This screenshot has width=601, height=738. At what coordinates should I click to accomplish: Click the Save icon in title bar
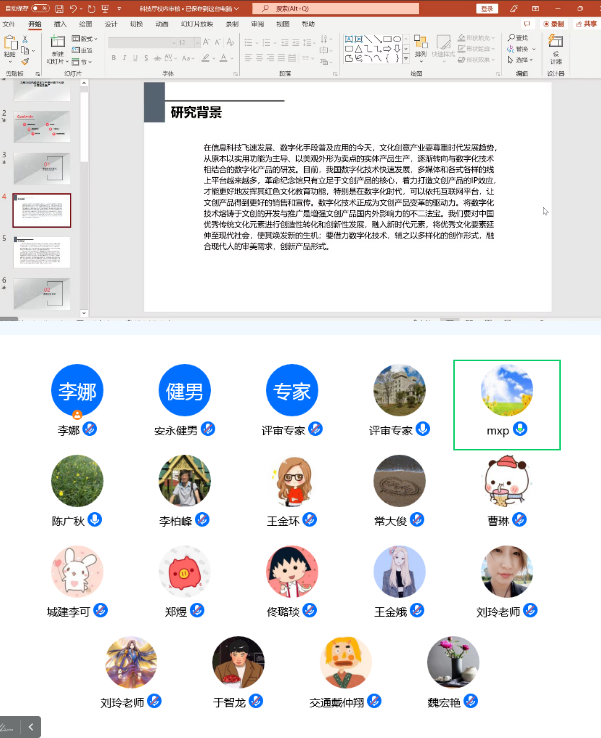tap(60, 8)
